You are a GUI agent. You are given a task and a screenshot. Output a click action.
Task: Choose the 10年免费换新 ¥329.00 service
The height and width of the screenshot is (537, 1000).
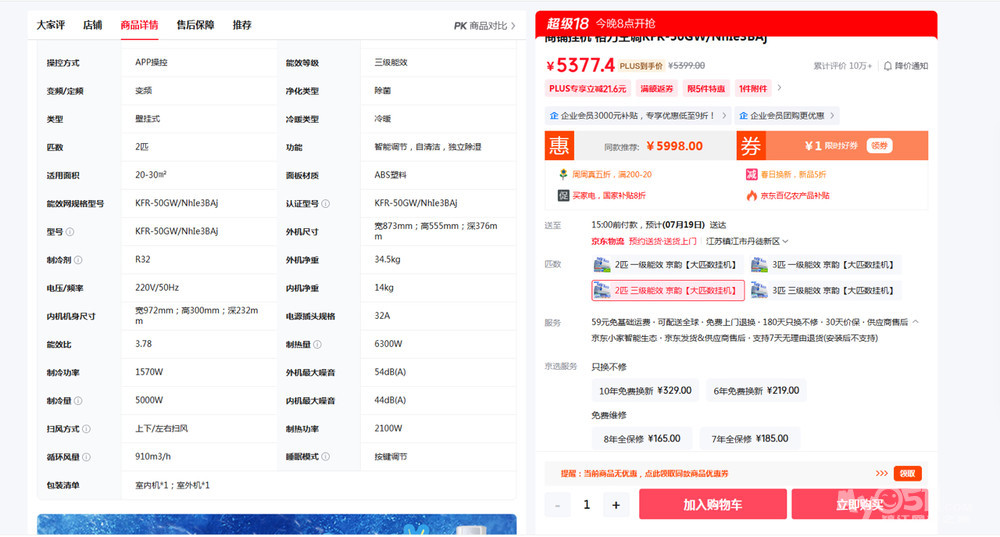coord(645,391)
